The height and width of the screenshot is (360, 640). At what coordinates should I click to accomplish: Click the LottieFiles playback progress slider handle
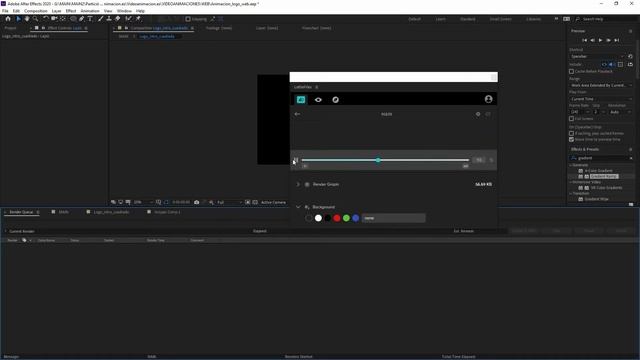coord(378,160)
